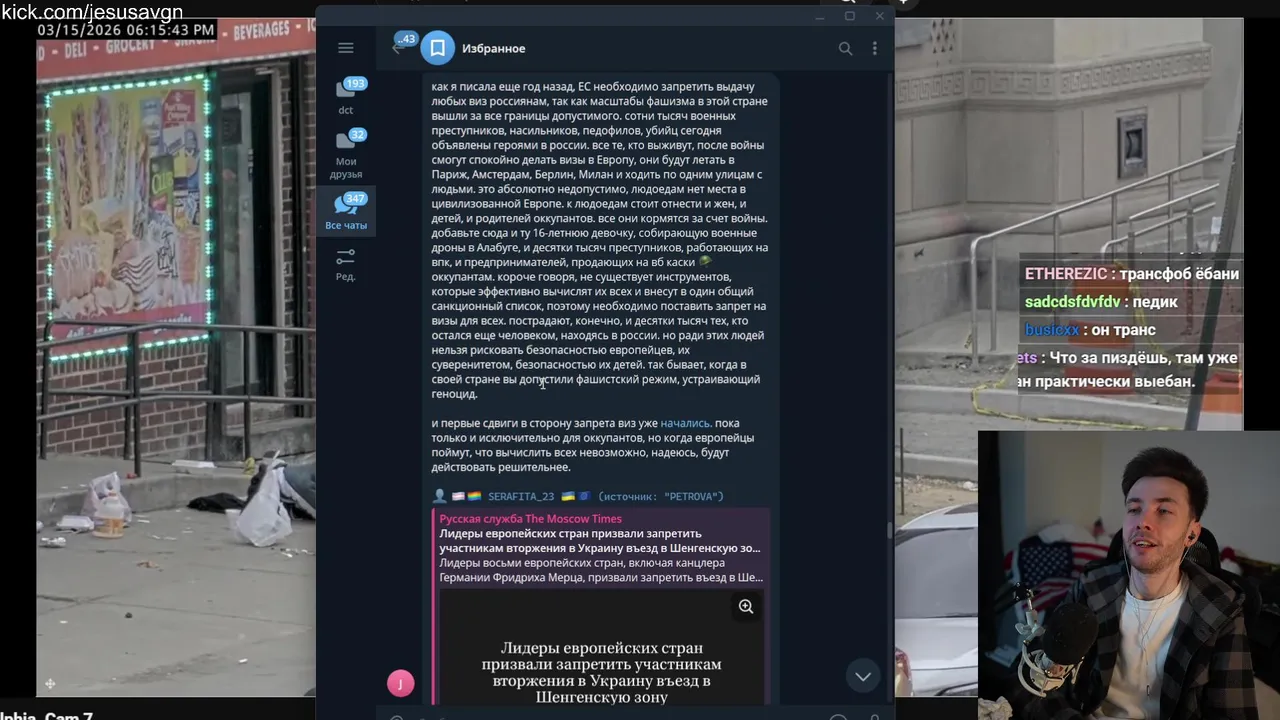Open the three-dot chat options menu
The image size is (1280, 720).
coord(874,48)
